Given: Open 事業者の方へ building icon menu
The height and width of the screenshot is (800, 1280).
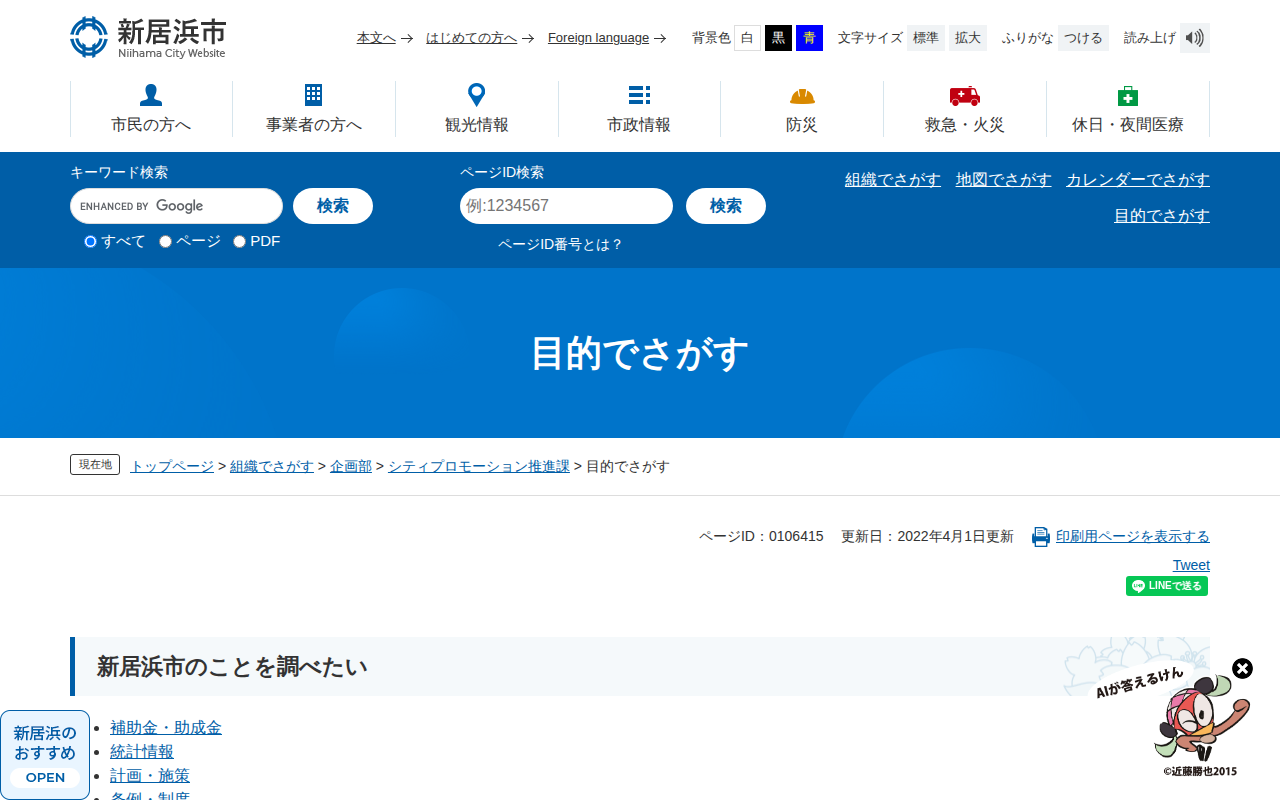Looking at the screenshot, I should (x=314, y=109).
